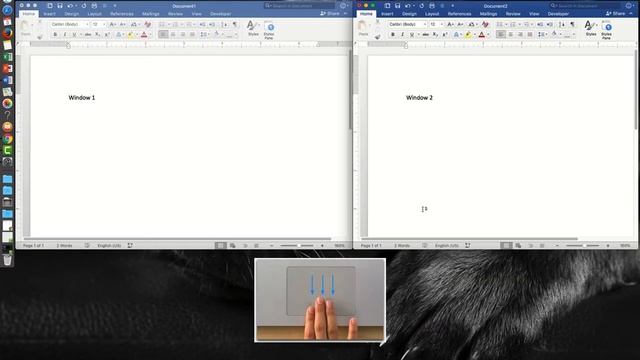Justify the text in Document1
Image resolution: width=640 pixels, height=360 pixels.
coord(192,35)
